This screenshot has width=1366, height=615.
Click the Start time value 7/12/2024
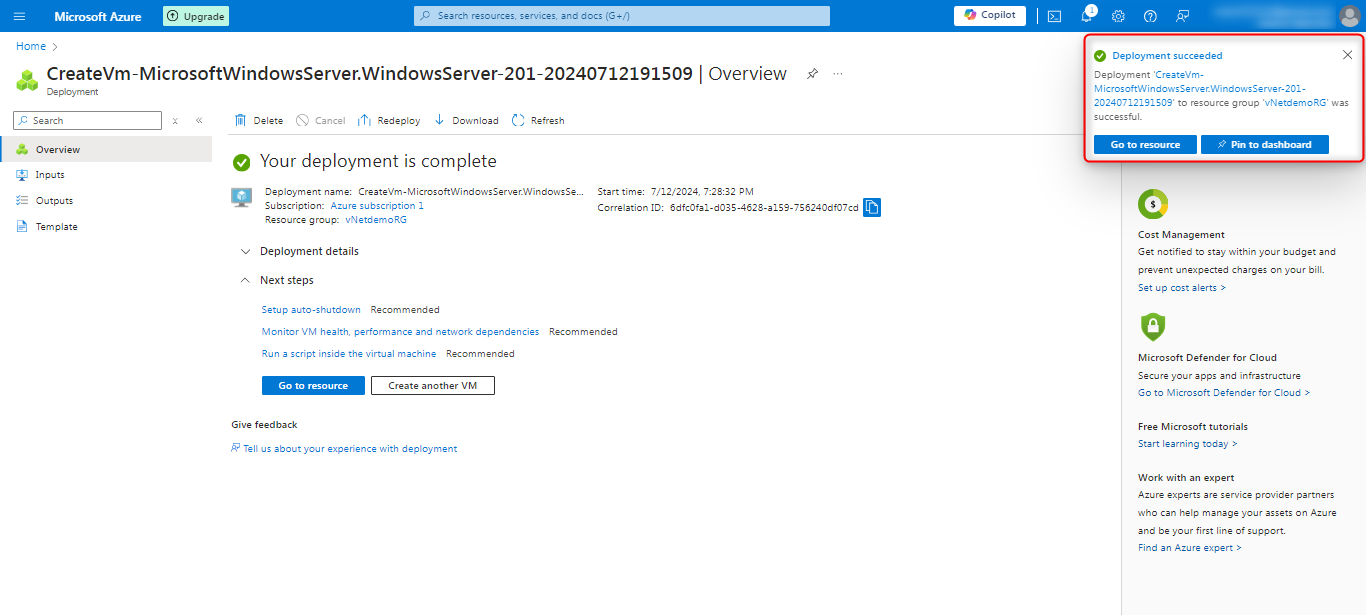(x=702, y=191)
